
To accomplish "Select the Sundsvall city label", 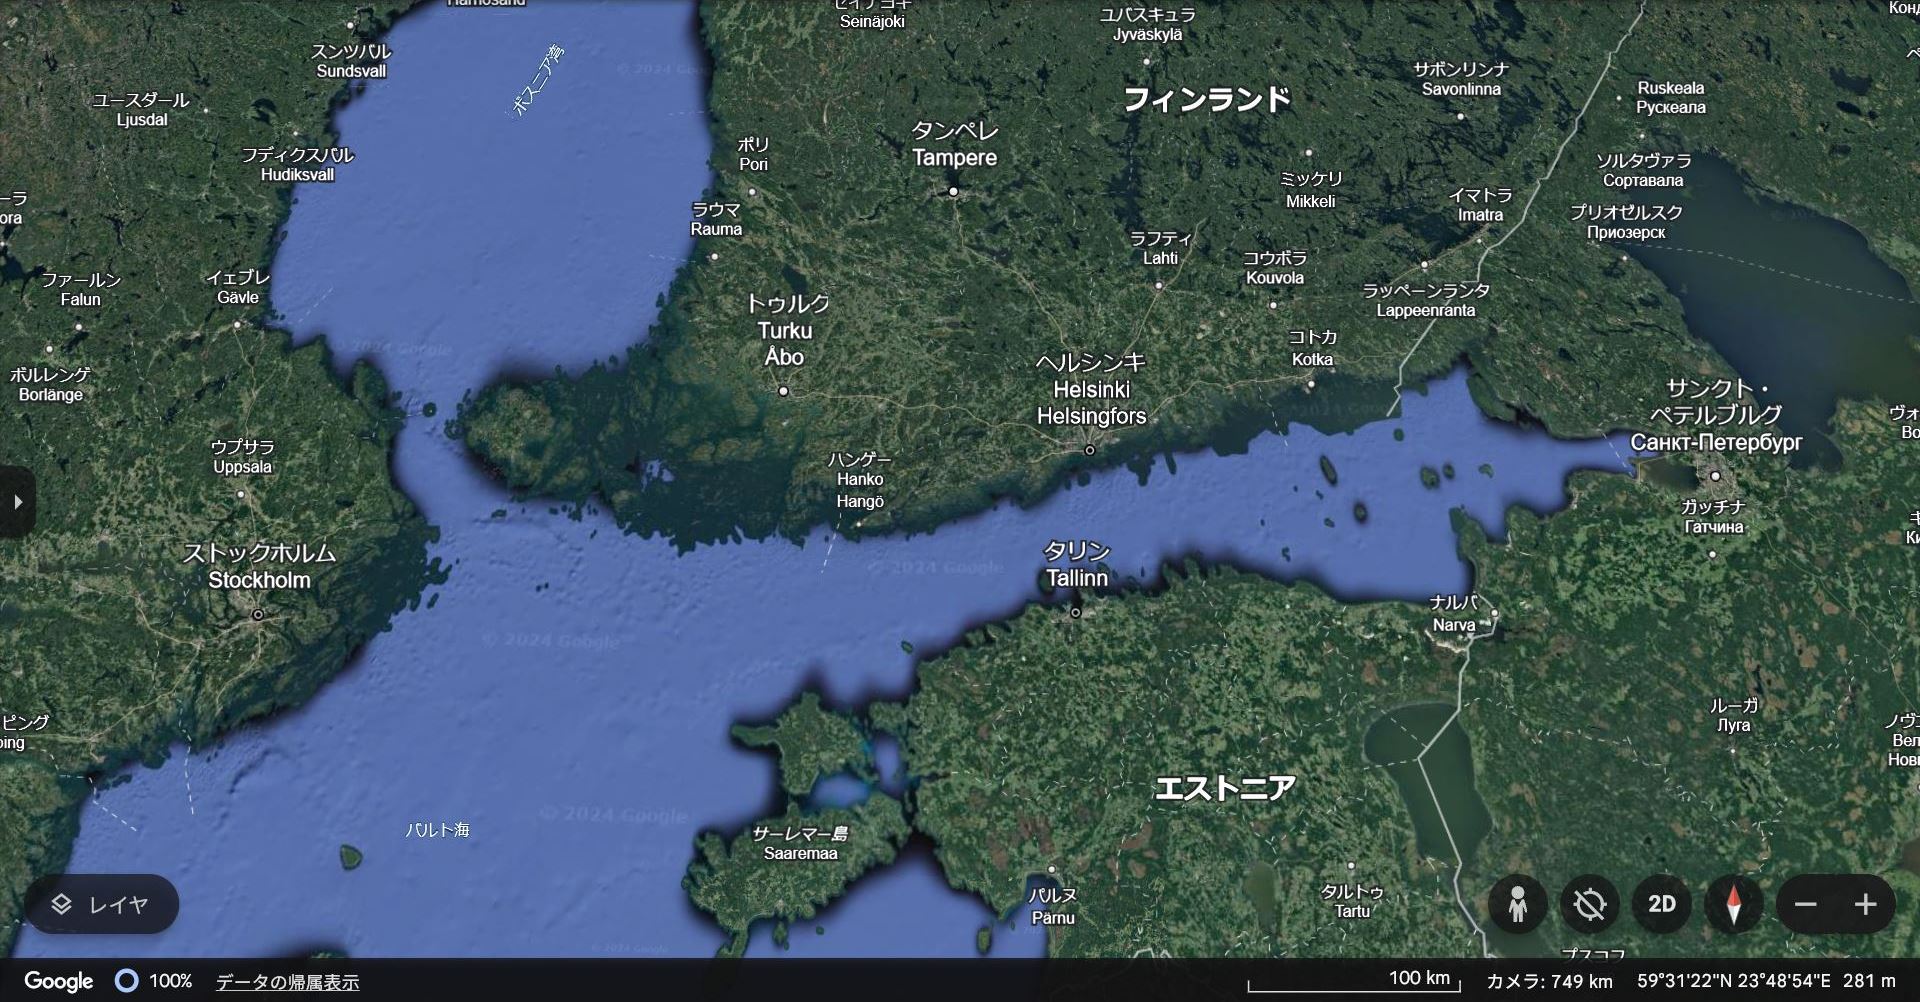I will 351,62.
